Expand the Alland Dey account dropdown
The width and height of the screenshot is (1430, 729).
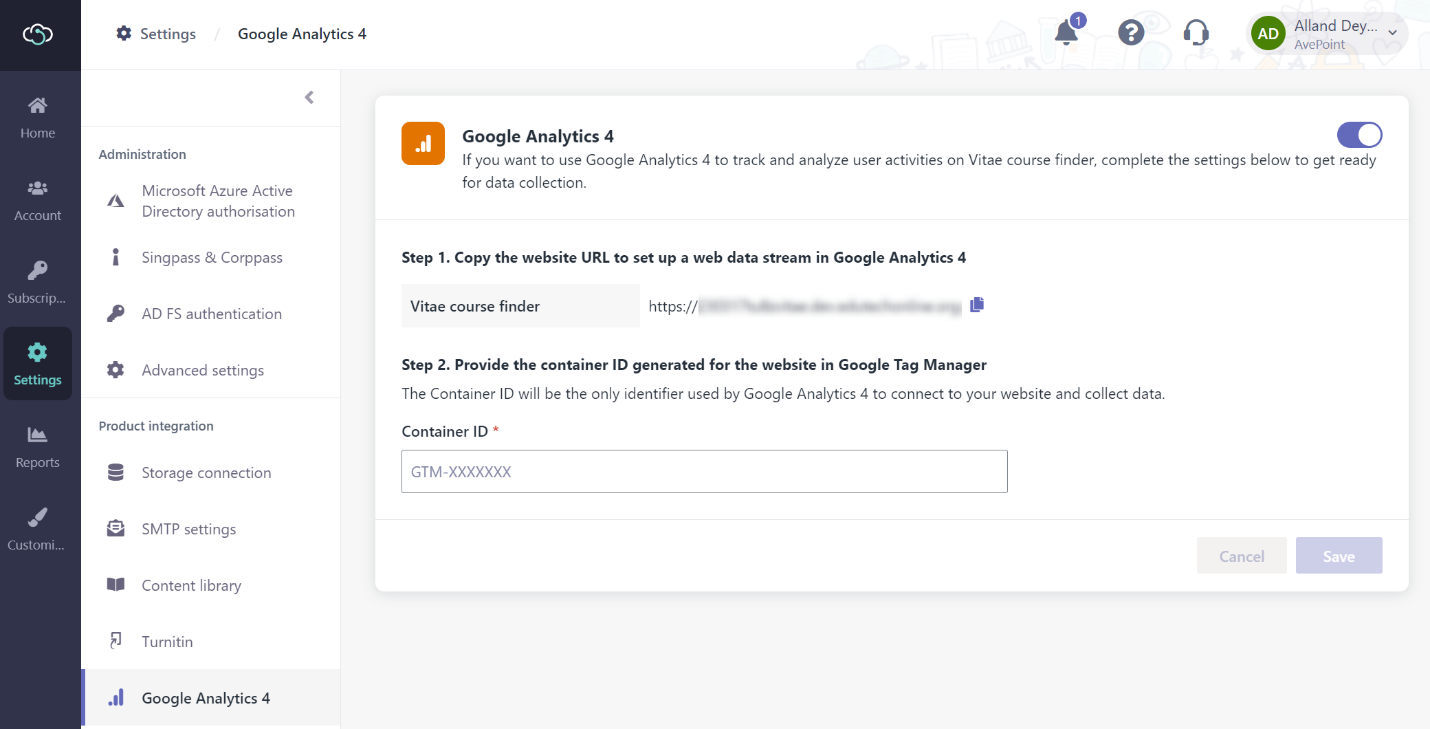[x=1392, y=34]
